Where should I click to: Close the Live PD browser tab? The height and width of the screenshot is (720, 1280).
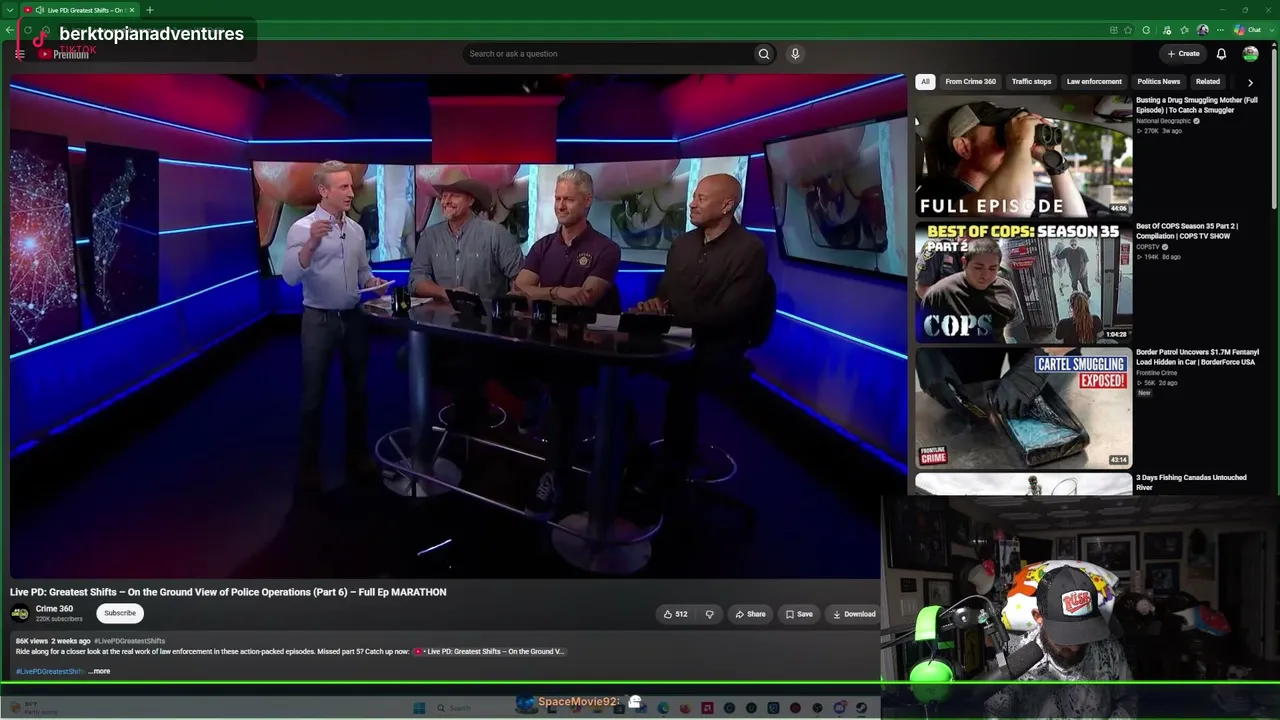coord(131,10)
